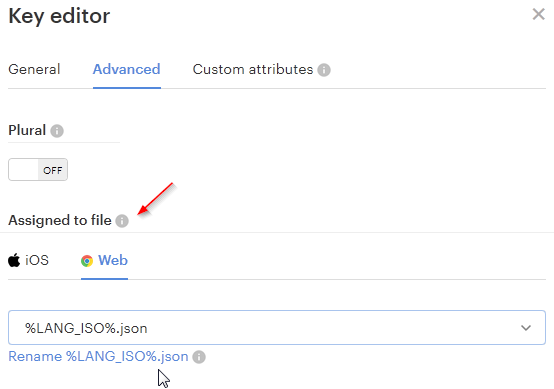Click the OFF label of Plural switch

pos(53,170)
